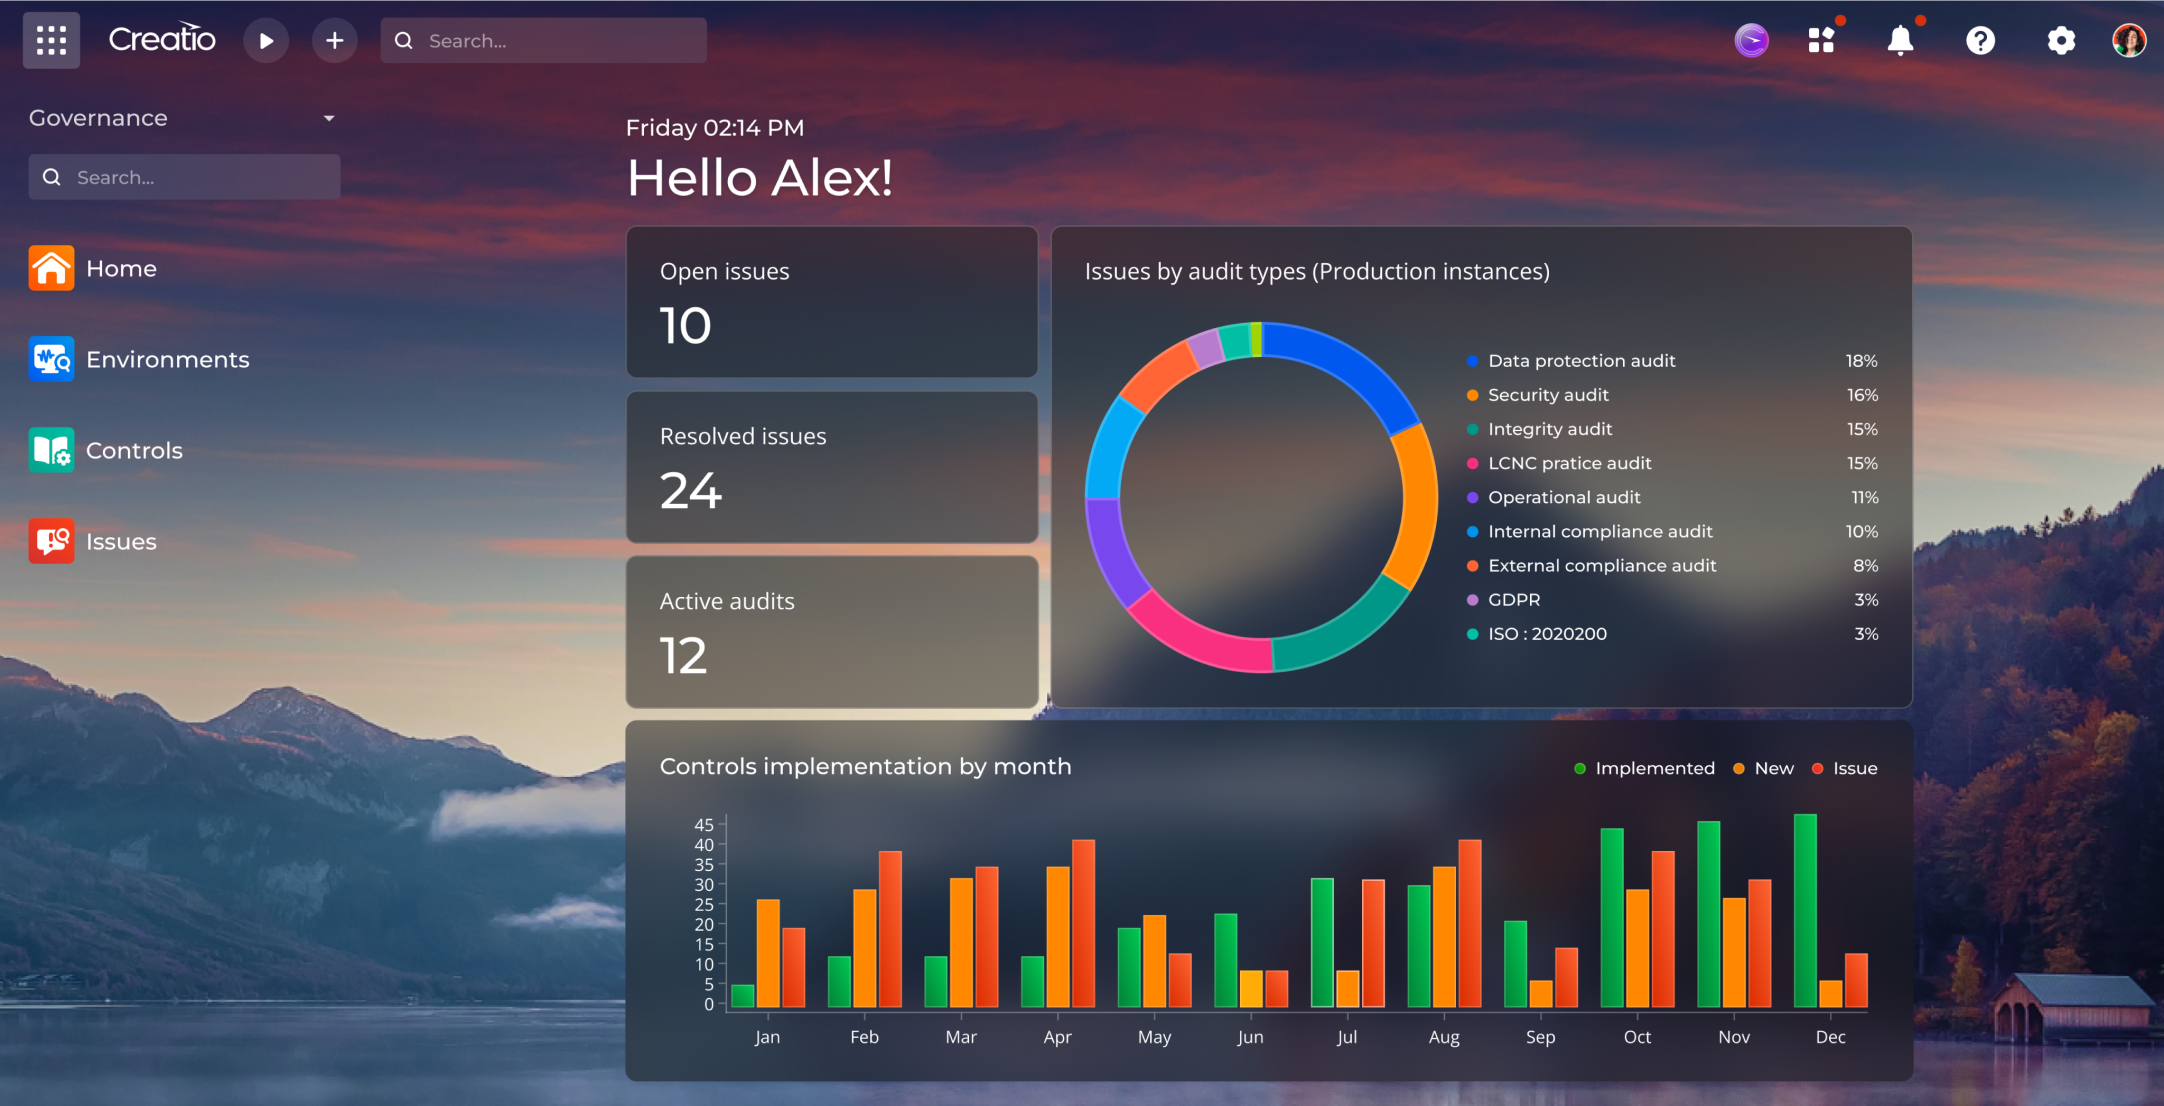Open the marketplace apps icon with badge
The image size is (2164, 1106).
pos(1823,40)
